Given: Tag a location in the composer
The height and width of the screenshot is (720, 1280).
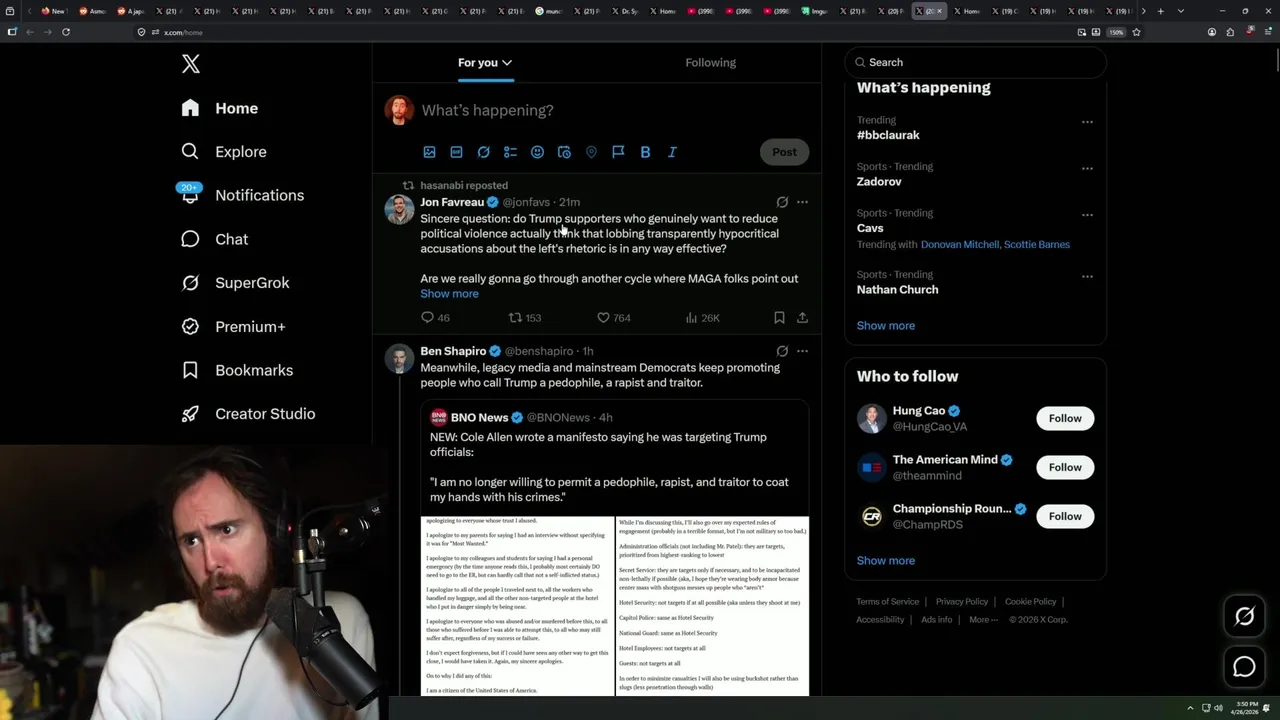Looking at the screenshot, I should coord(591,152).
